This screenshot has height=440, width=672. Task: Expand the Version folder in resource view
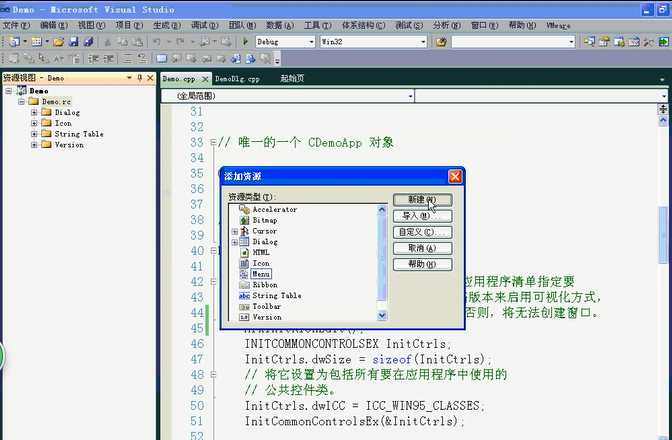34,145
